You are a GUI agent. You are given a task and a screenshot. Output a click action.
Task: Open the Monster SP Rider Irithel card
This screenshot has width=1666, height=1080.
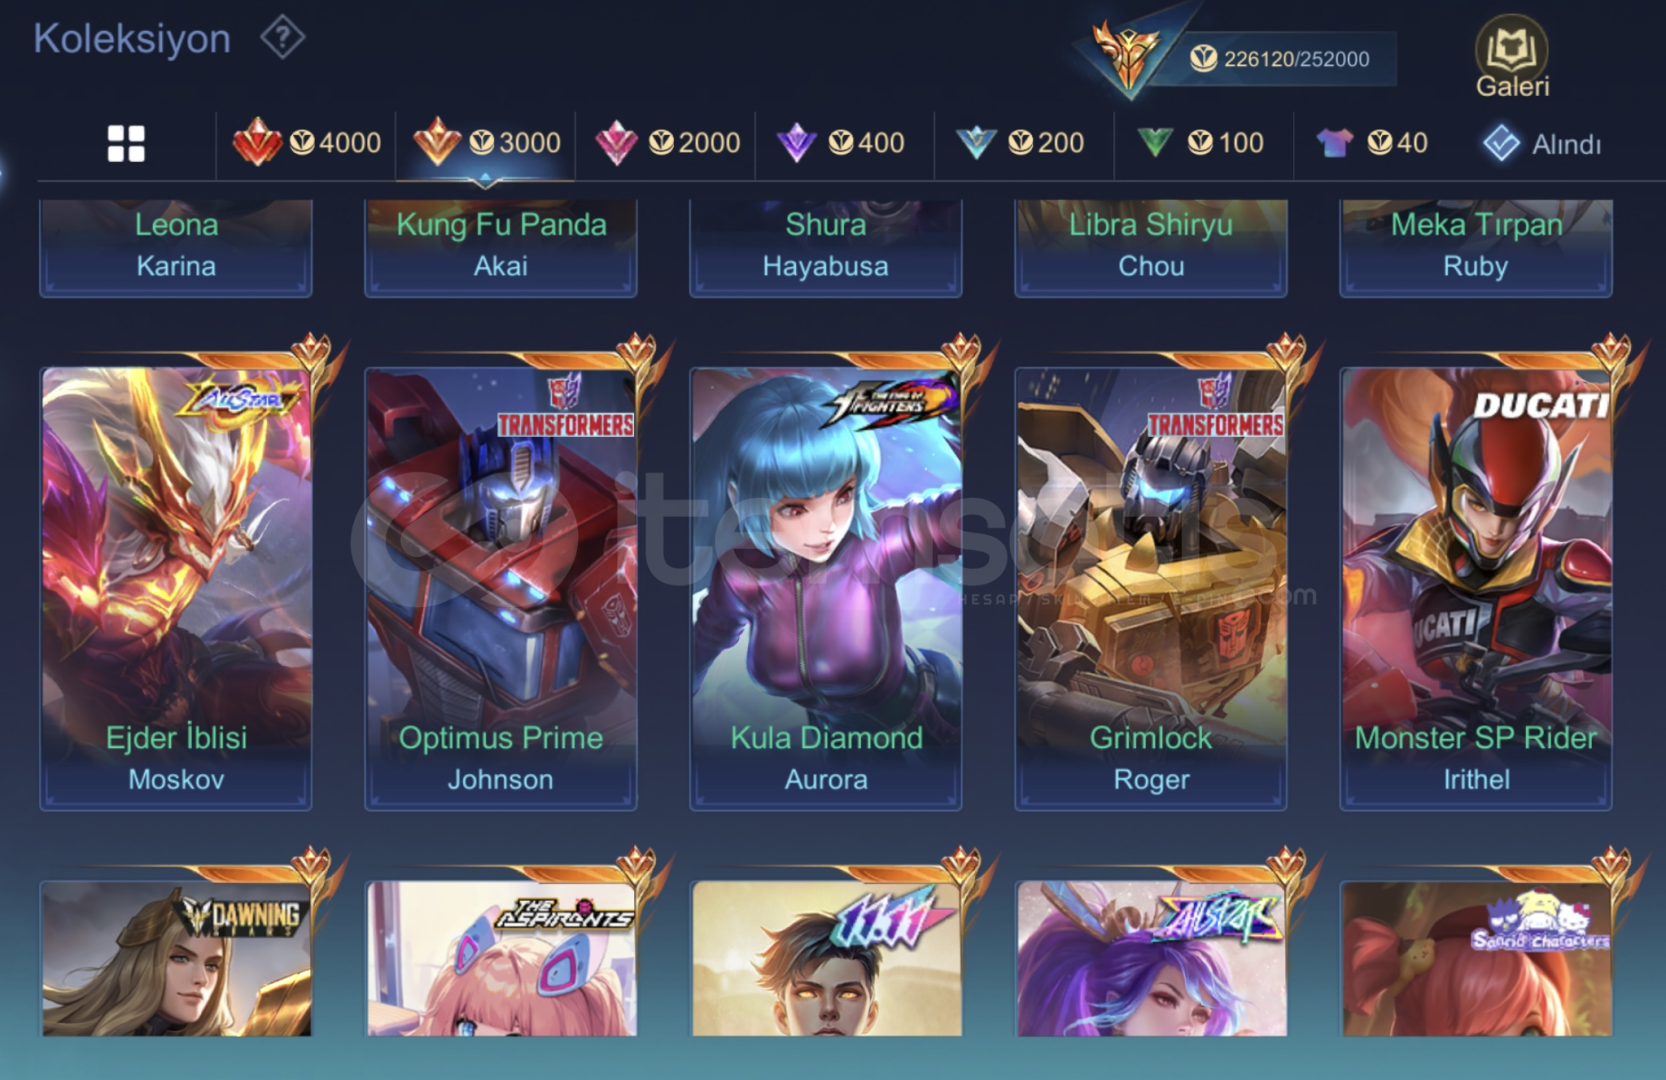pos(1476,589)
